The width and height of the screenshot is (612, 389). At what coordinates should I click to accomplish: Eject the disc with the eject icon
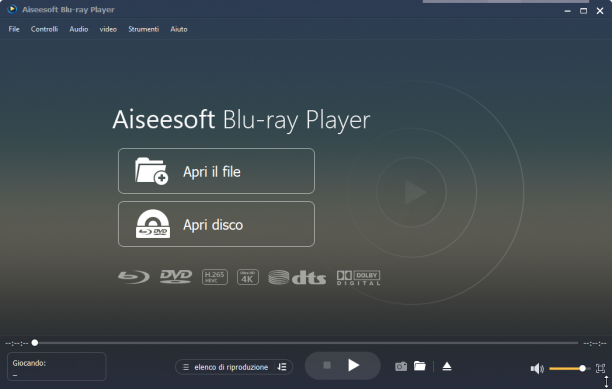coord(447,366)
